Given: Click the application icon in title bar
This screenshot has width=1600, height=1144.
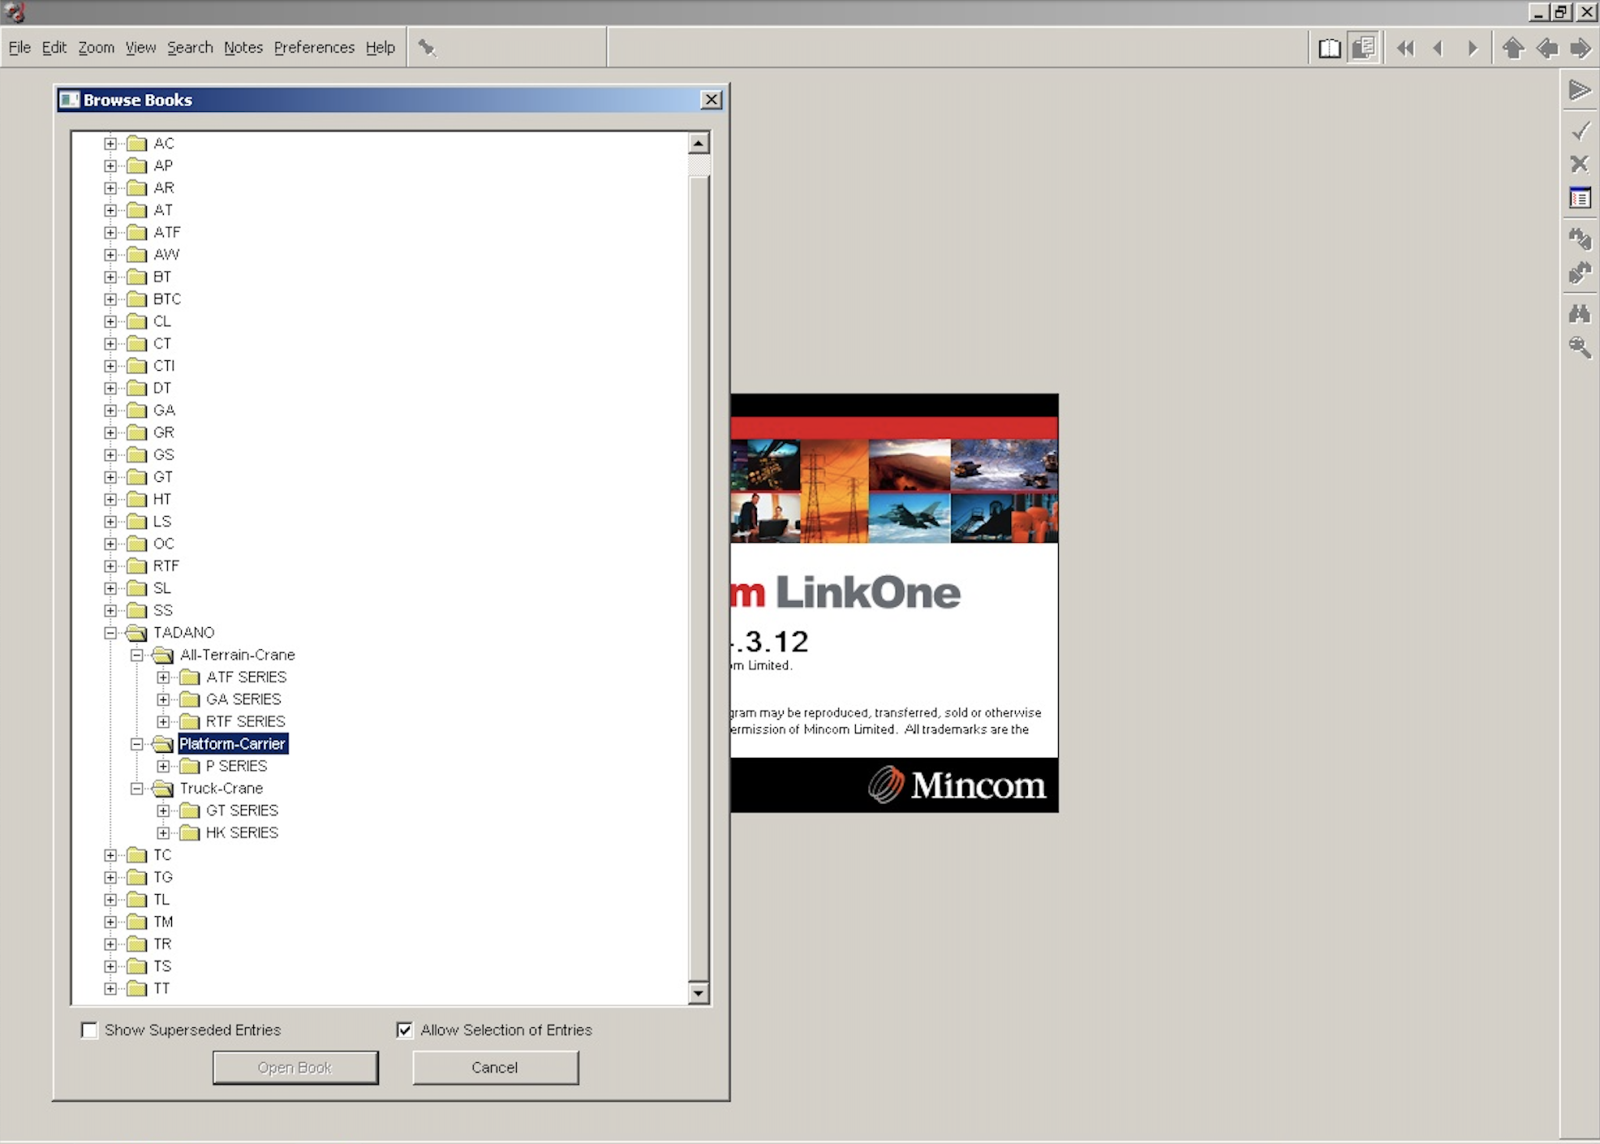Looking at the screenshot, I should click(14, 12).
